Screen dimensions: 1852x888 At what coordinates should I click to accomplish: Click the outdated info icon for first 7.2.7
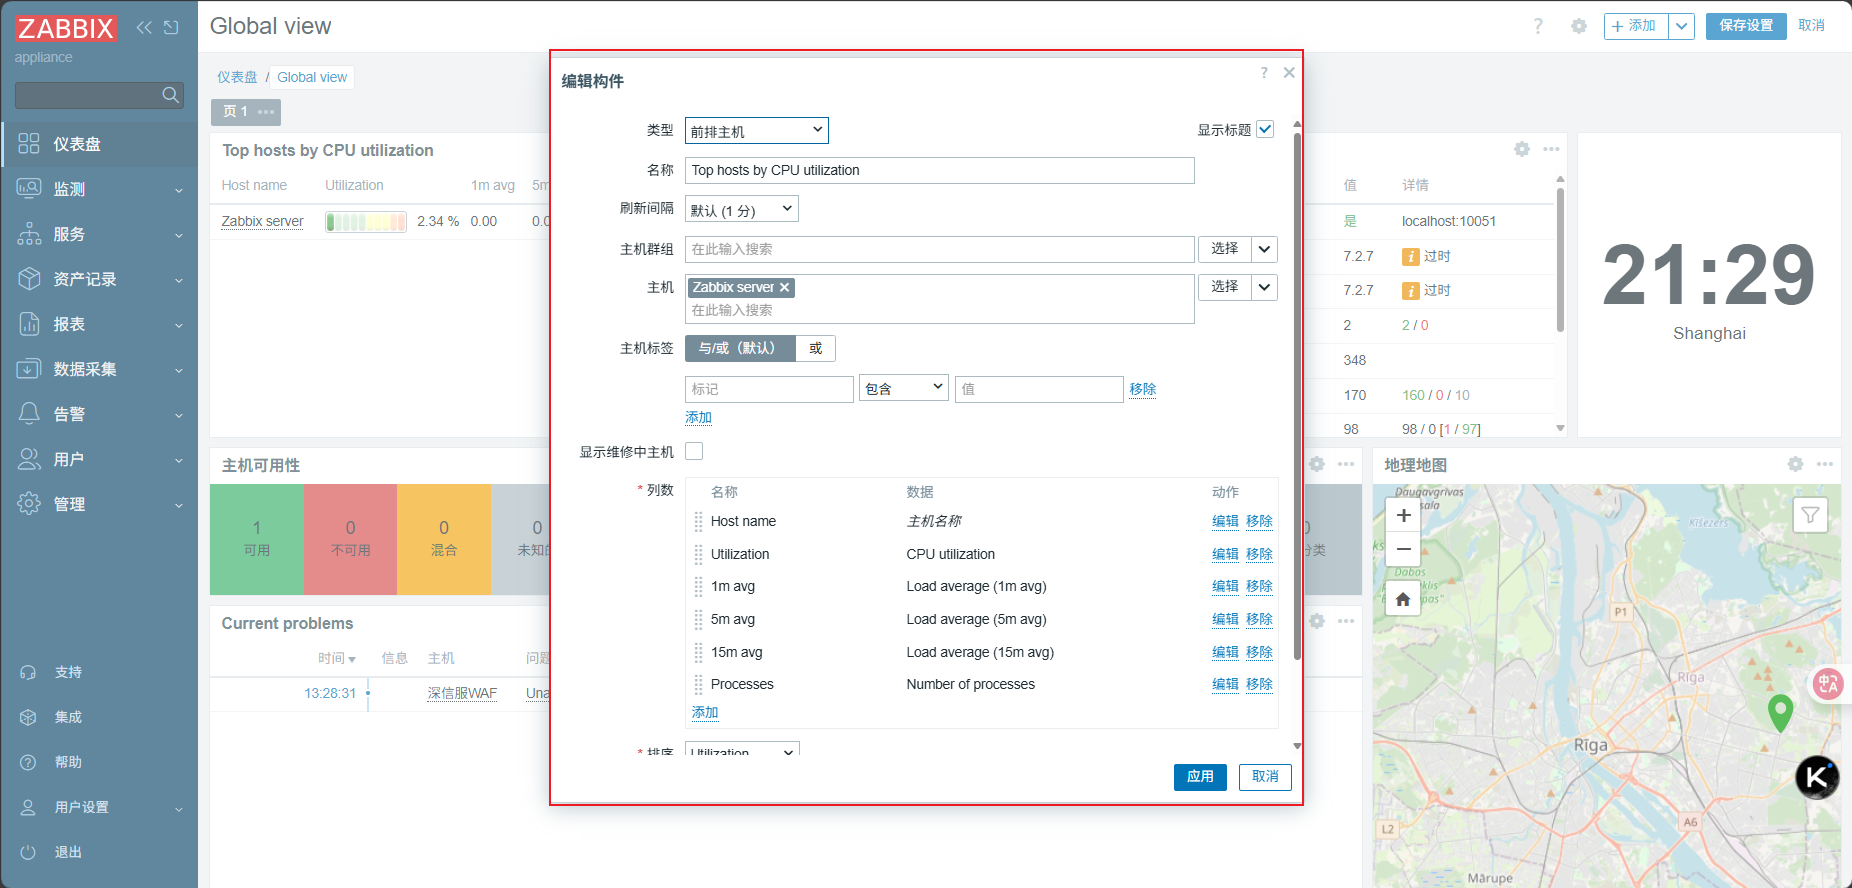[x=1411, y=257]
